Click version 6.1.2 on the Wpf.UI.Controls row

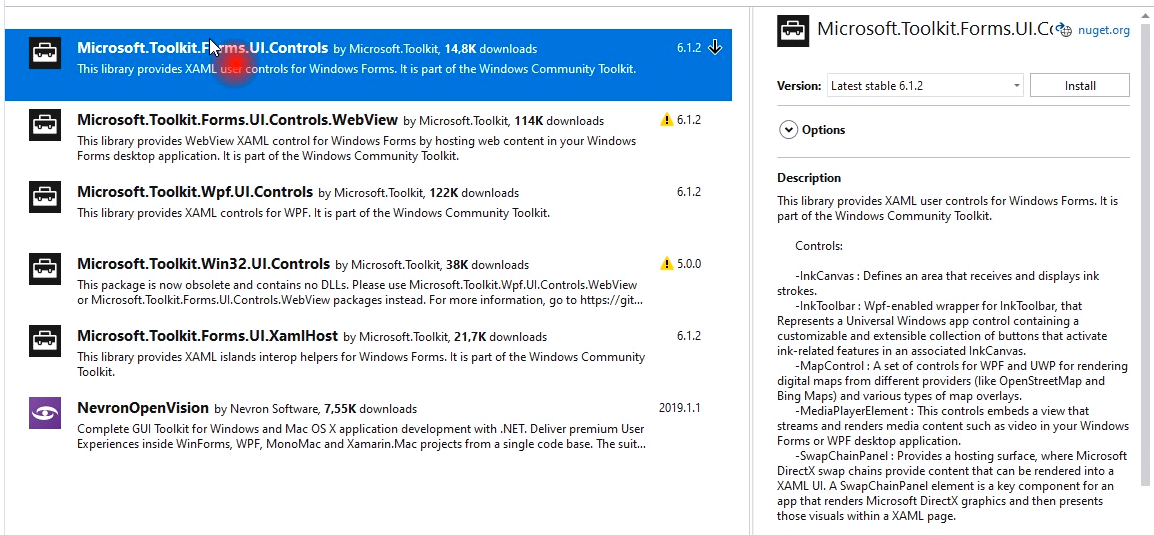pos(689,192)
